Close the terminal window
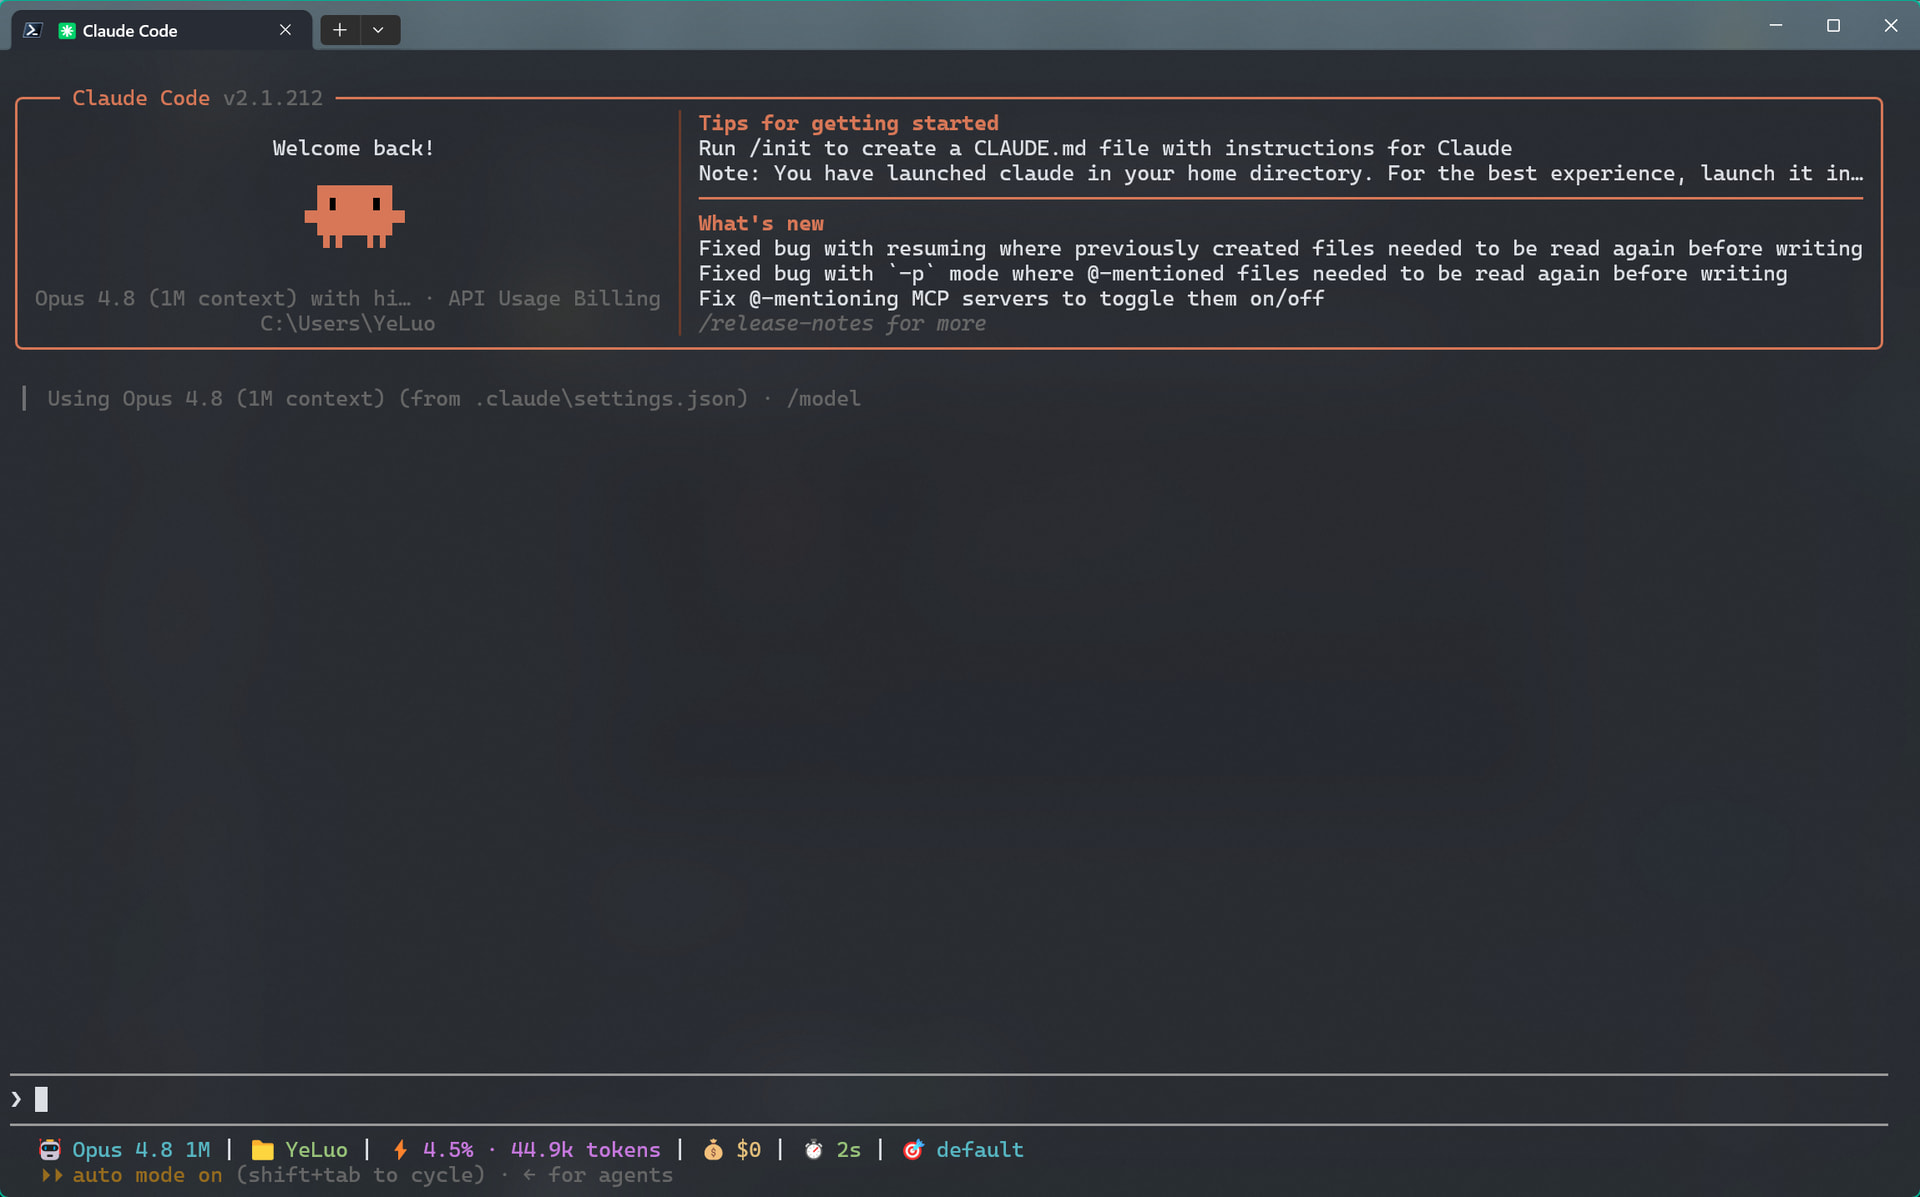Image resolution: width=1920 pixels, height=1197 pixels. pos(1890,26)
